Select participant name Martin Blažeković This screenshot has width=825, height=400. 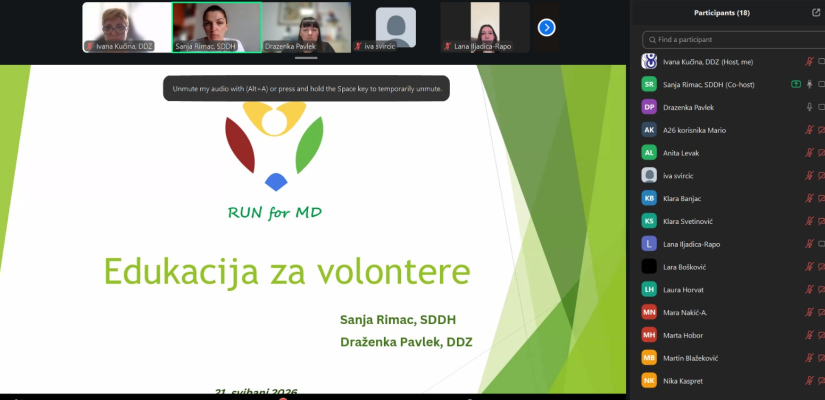coord(691,358)
